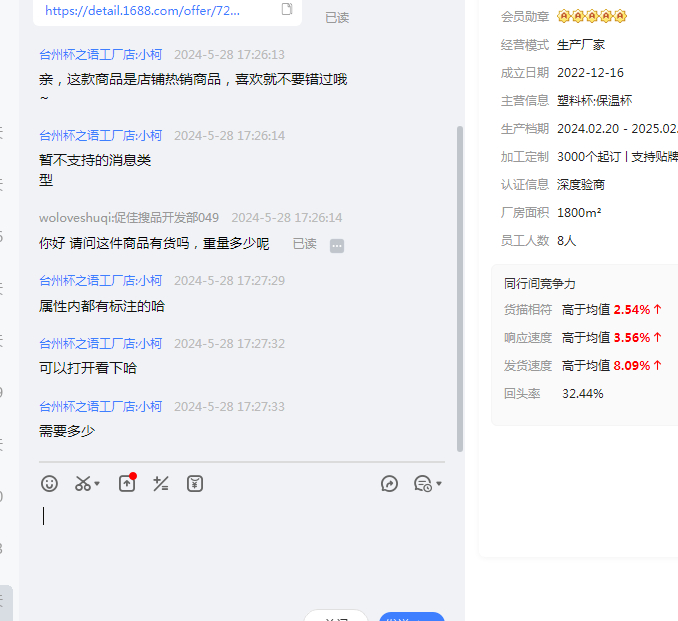Screen dimensions: 678x621
Task: Click the white close button beside send
Action: click(335, 616)
